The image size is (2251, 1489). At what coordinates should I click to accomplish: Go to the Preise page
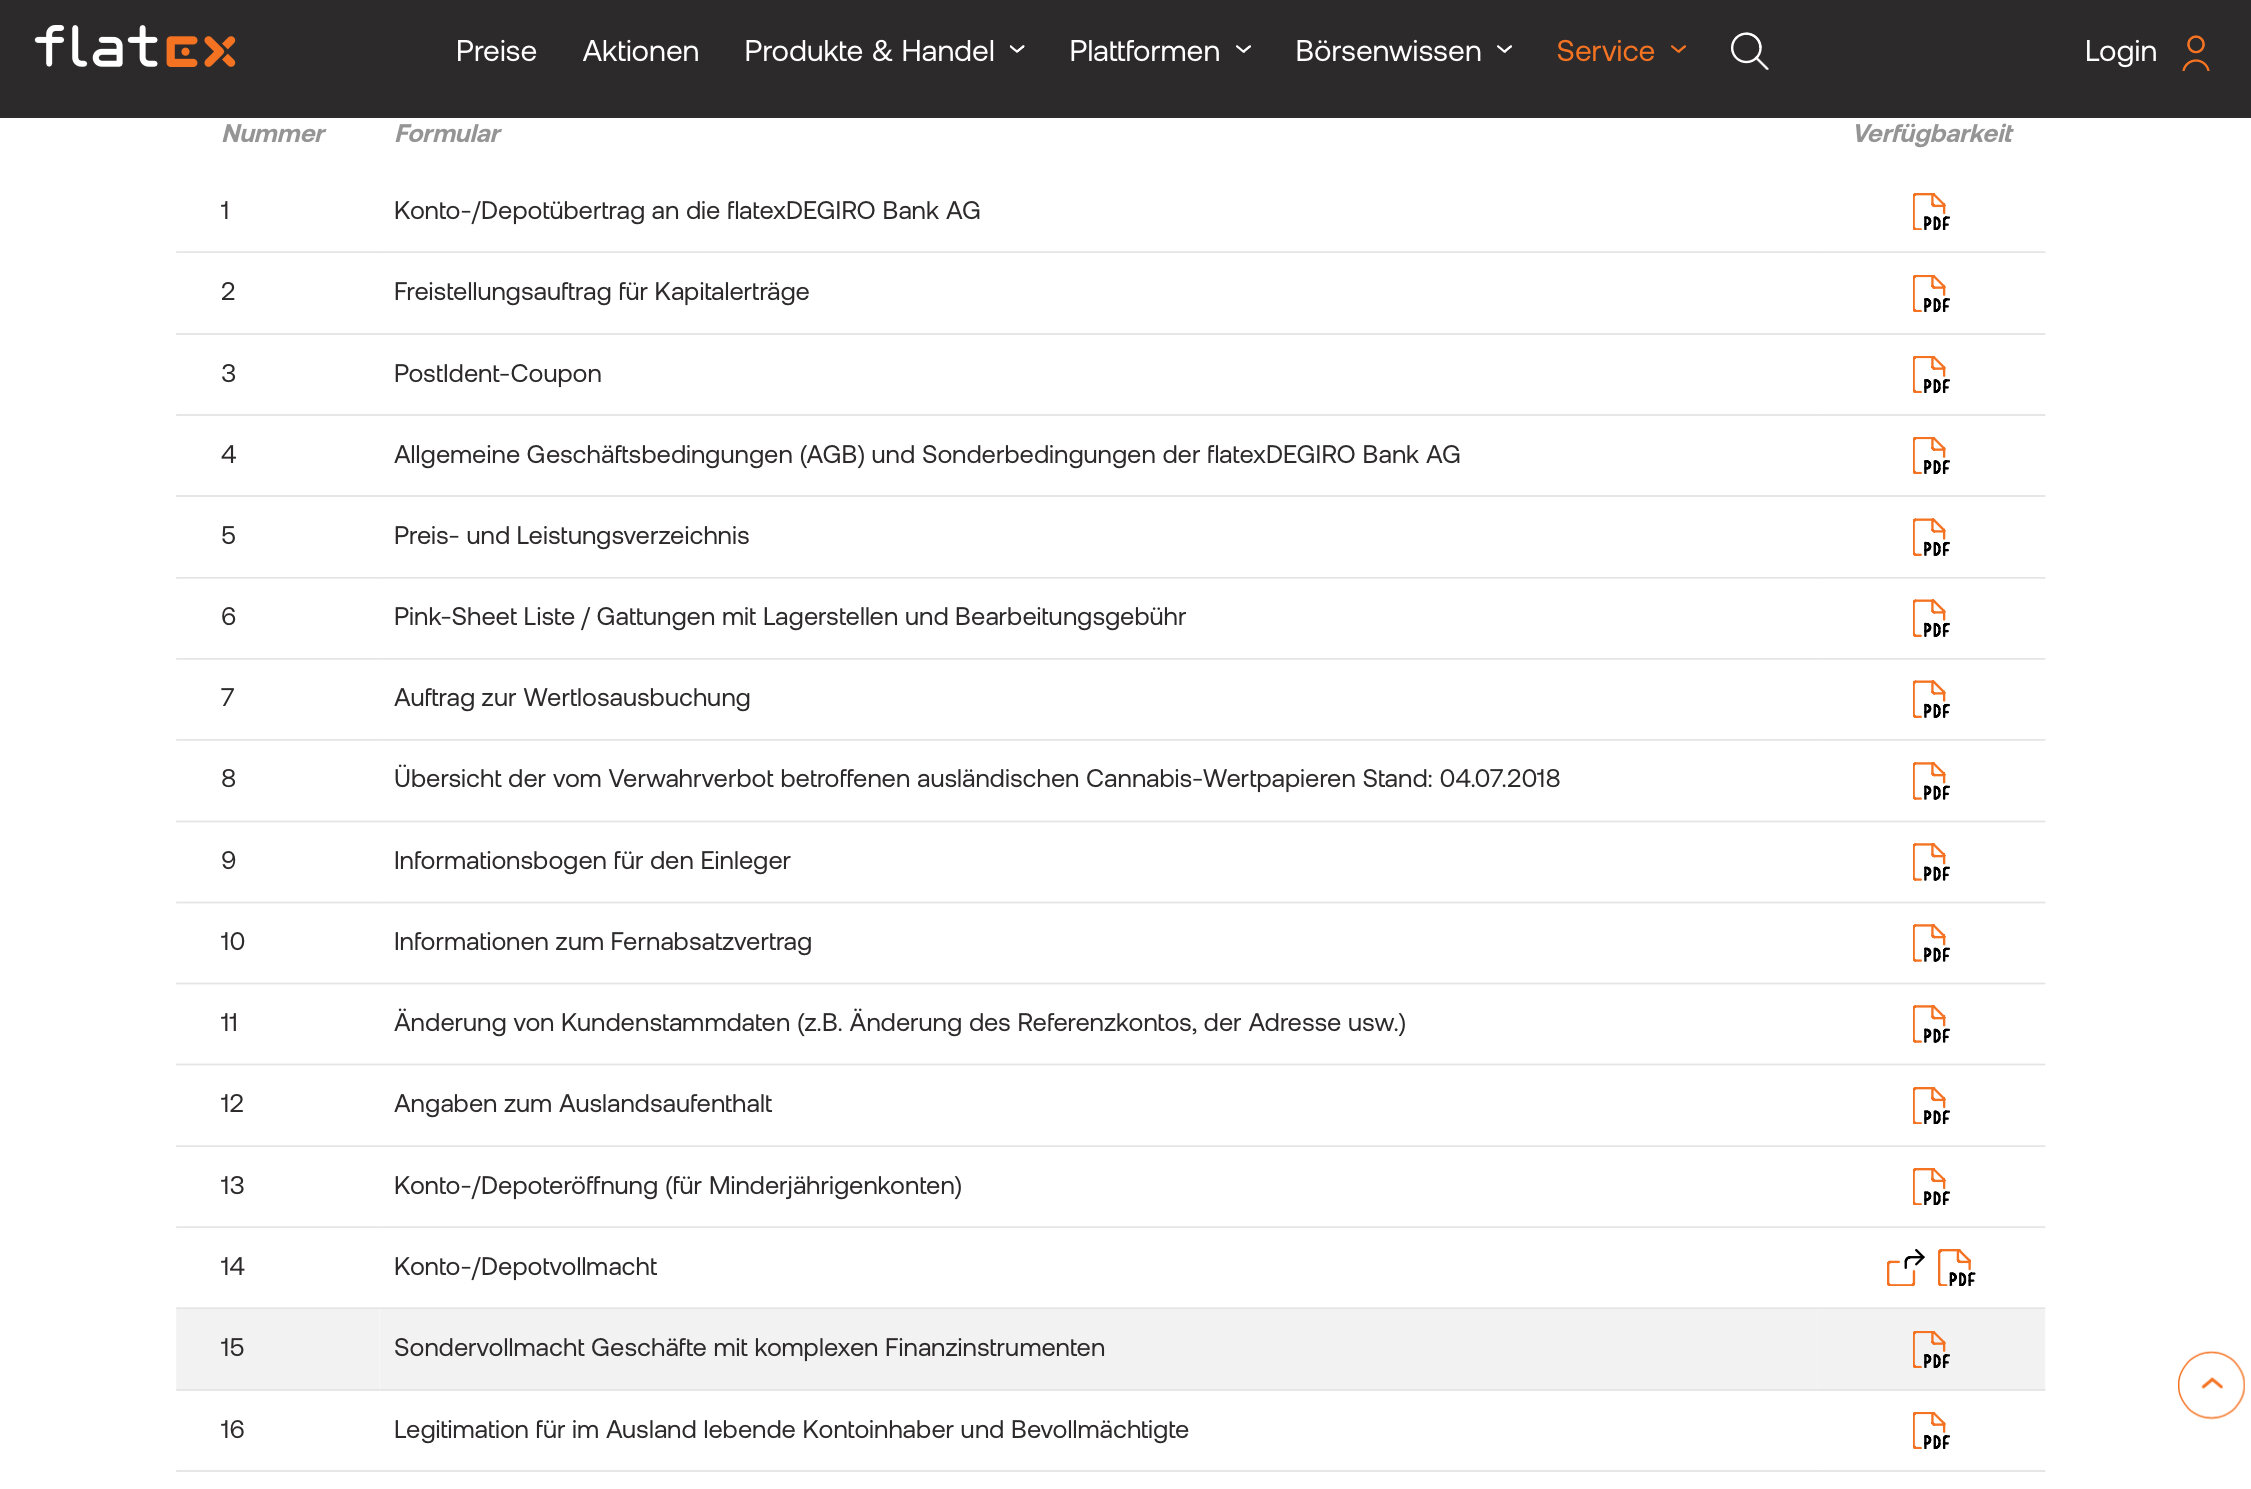coord(496,51)
